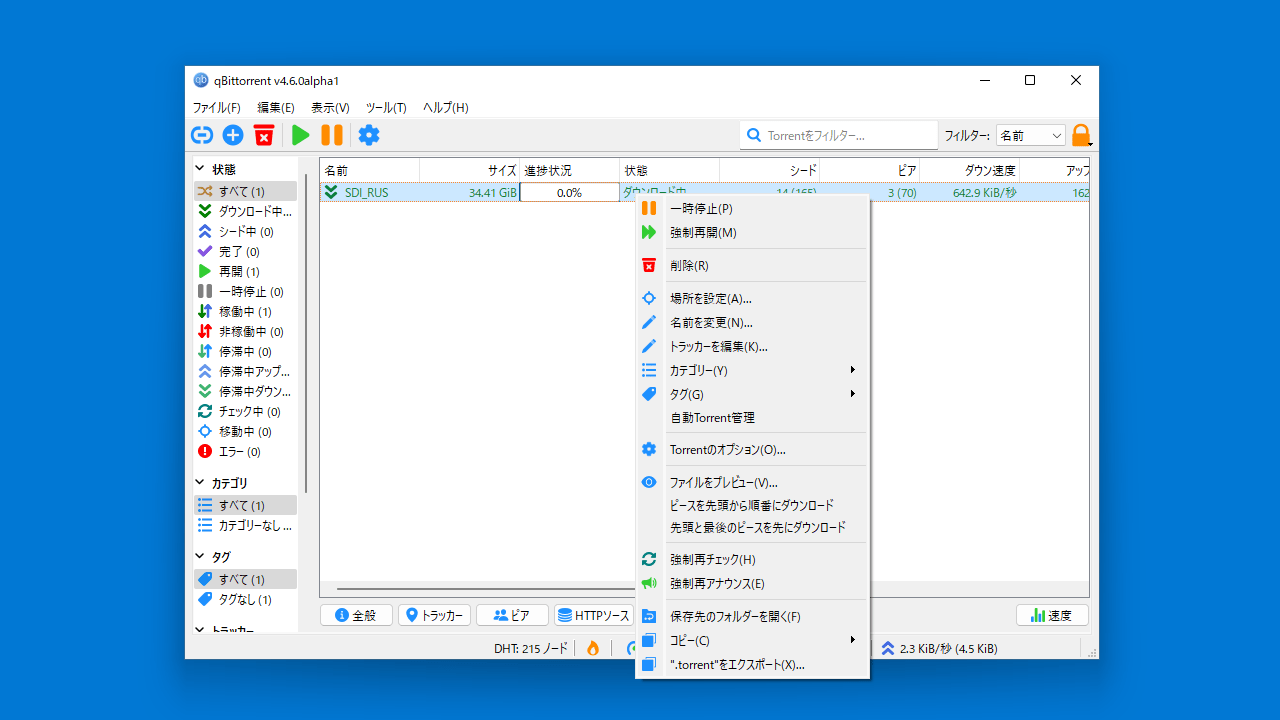
Task: Click the upload speed arrows in the status bar
Action: [888, 648]
